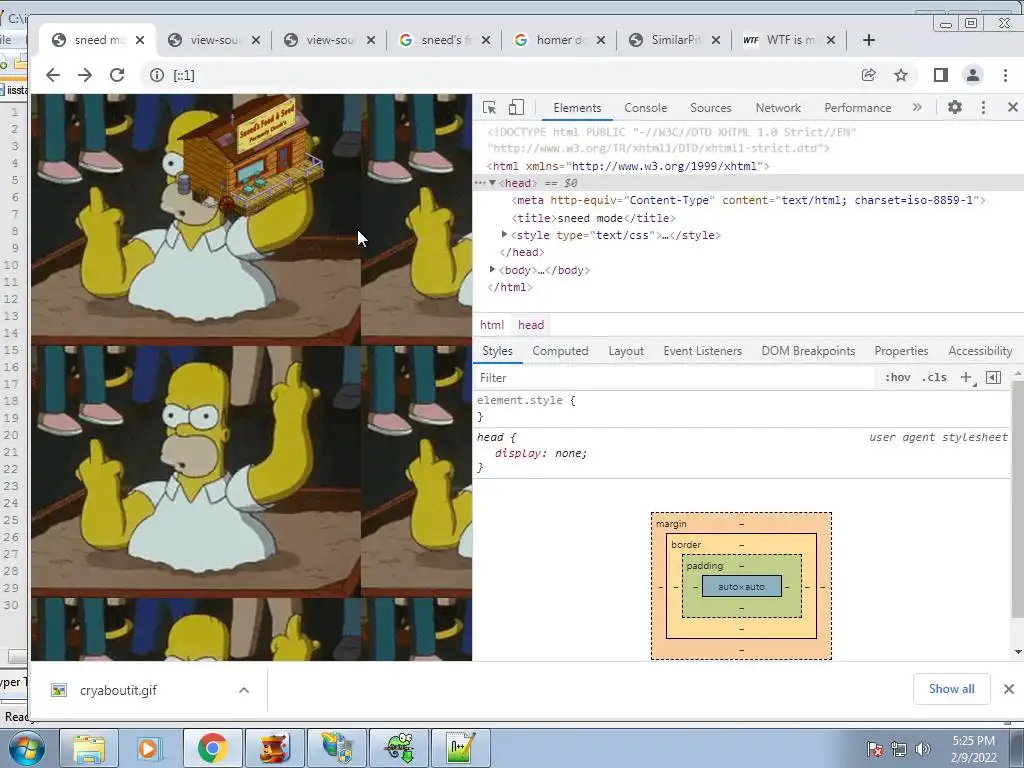Viewport: 1024px width, 768px height.
Task: Click the browser Back arrow
Action: tap(53, 75)
